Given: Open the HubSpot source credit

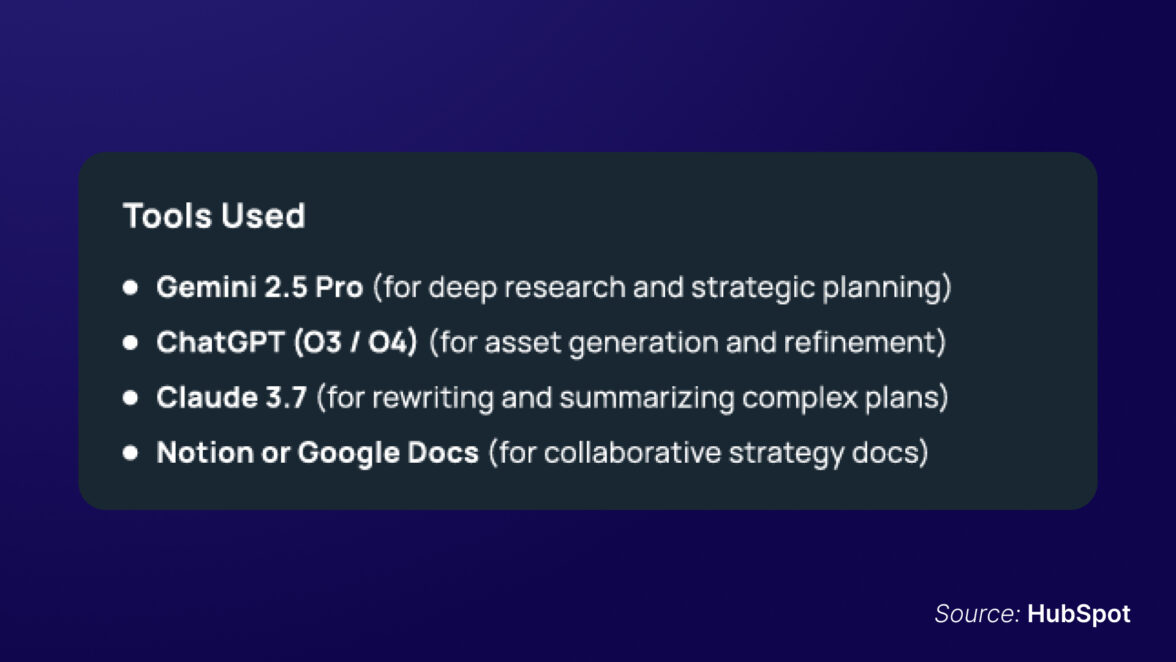Looking at the screenshot, I should 1078,614.
